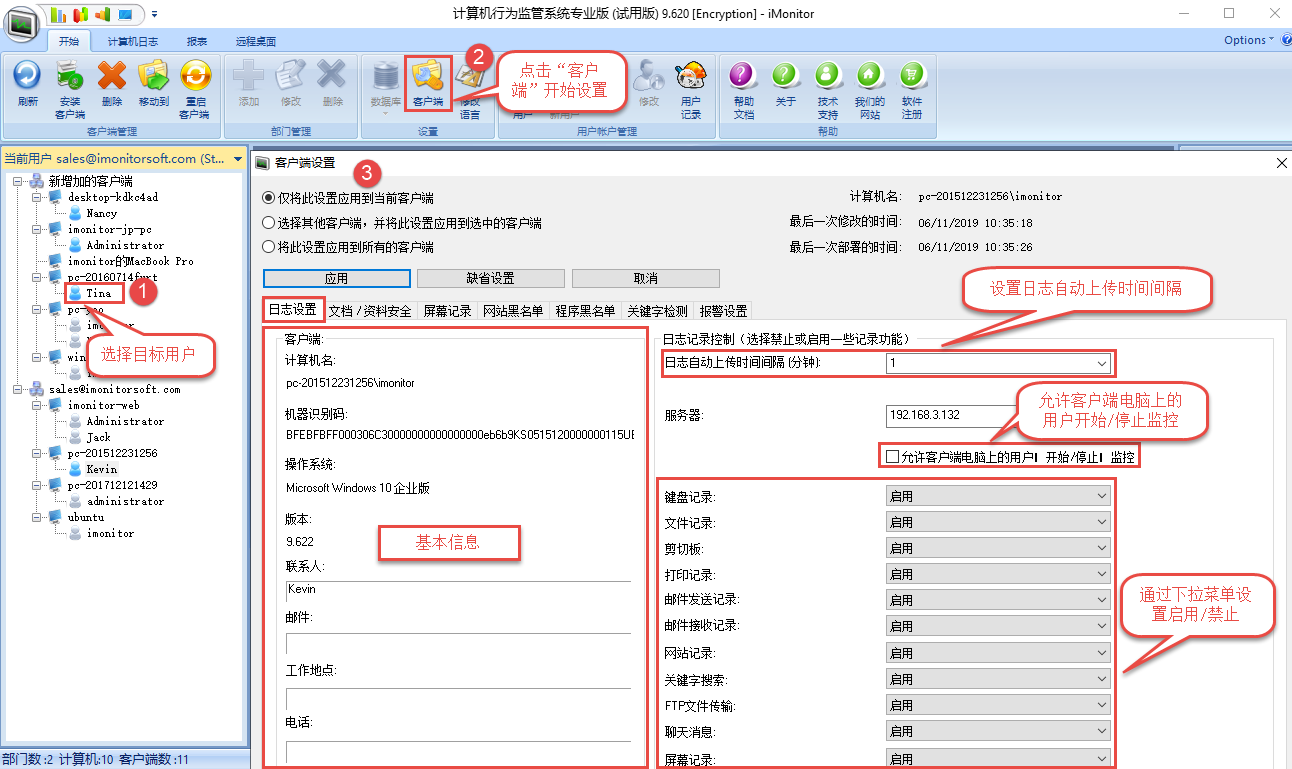Click the 软件注册 software registration icon
This screenshot has width=1292, height=769.
click(x=911, y=78)
